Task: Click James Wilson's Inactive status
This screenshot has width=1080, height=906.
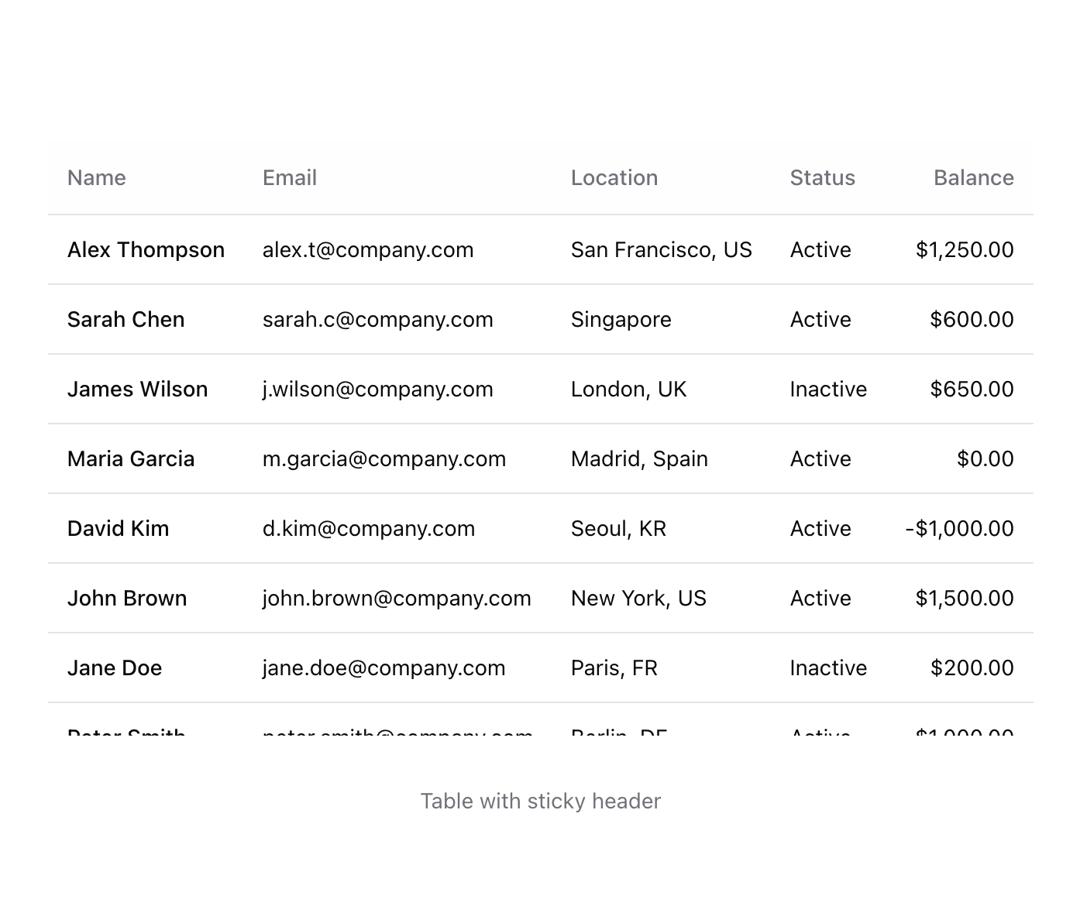Action: pyautogui.click(x=828, y=389)
